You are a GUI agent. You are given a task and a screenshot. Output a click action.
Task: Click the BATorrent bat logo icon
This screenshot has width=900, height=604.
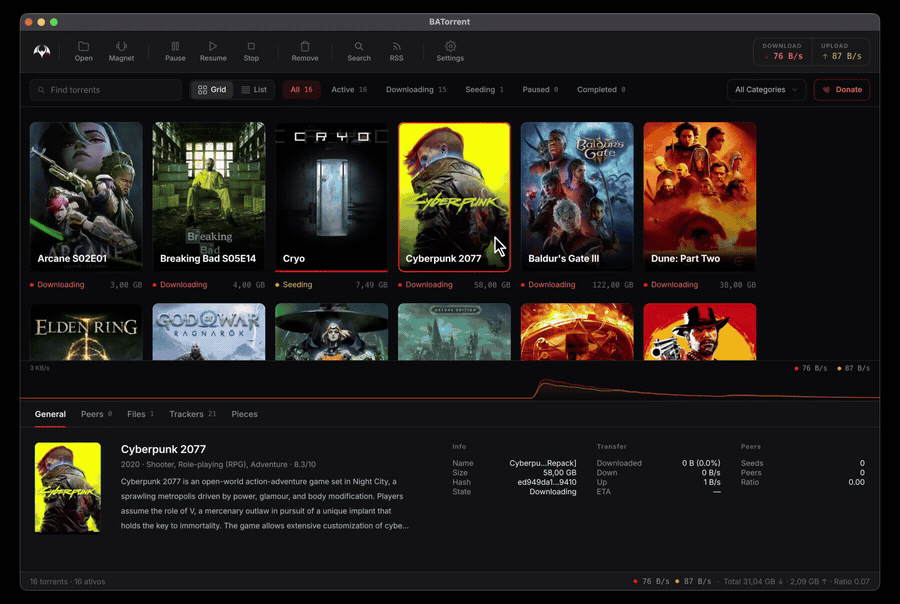point(41,51)
